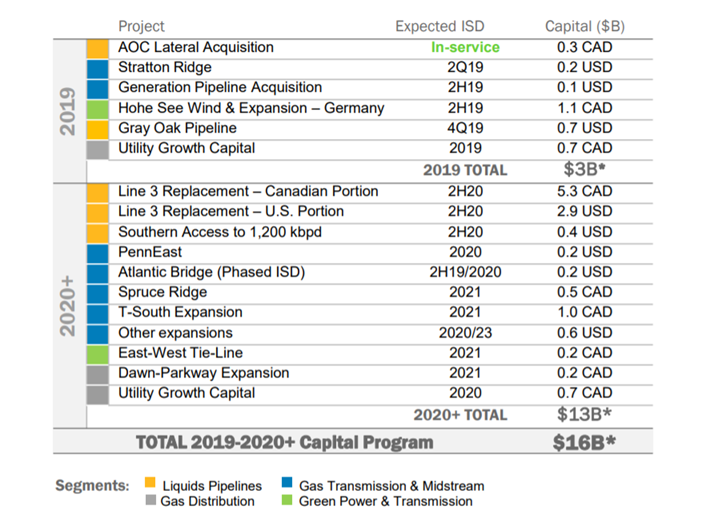Click the 'Segments:' legend heading
Image resolution: width=710 pixels, height=510 pixels.
point(92,486)
